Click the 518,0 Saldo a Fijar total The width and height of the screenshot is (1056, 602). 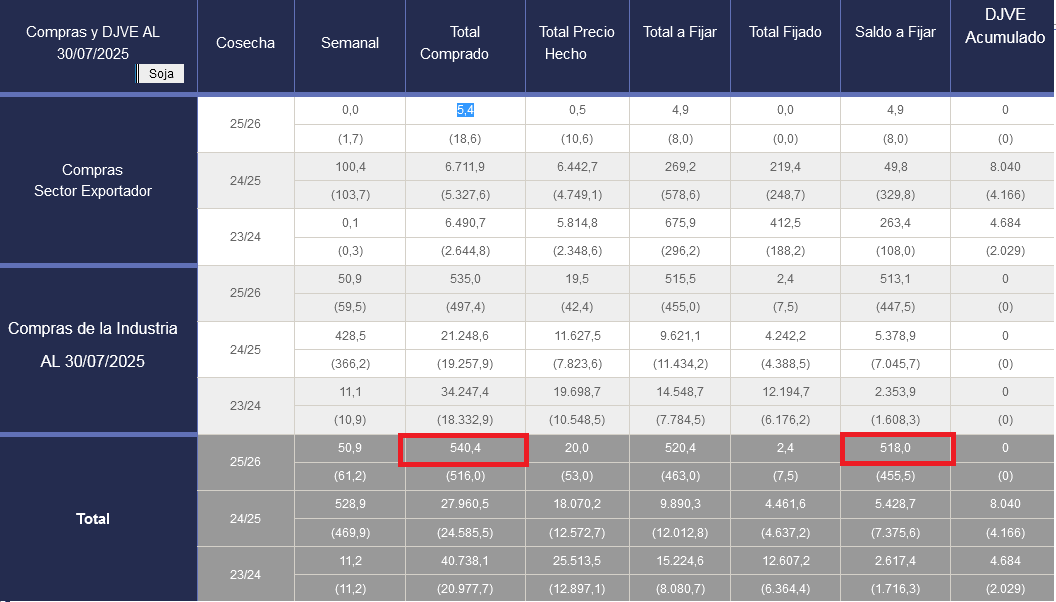coord(895,448)
